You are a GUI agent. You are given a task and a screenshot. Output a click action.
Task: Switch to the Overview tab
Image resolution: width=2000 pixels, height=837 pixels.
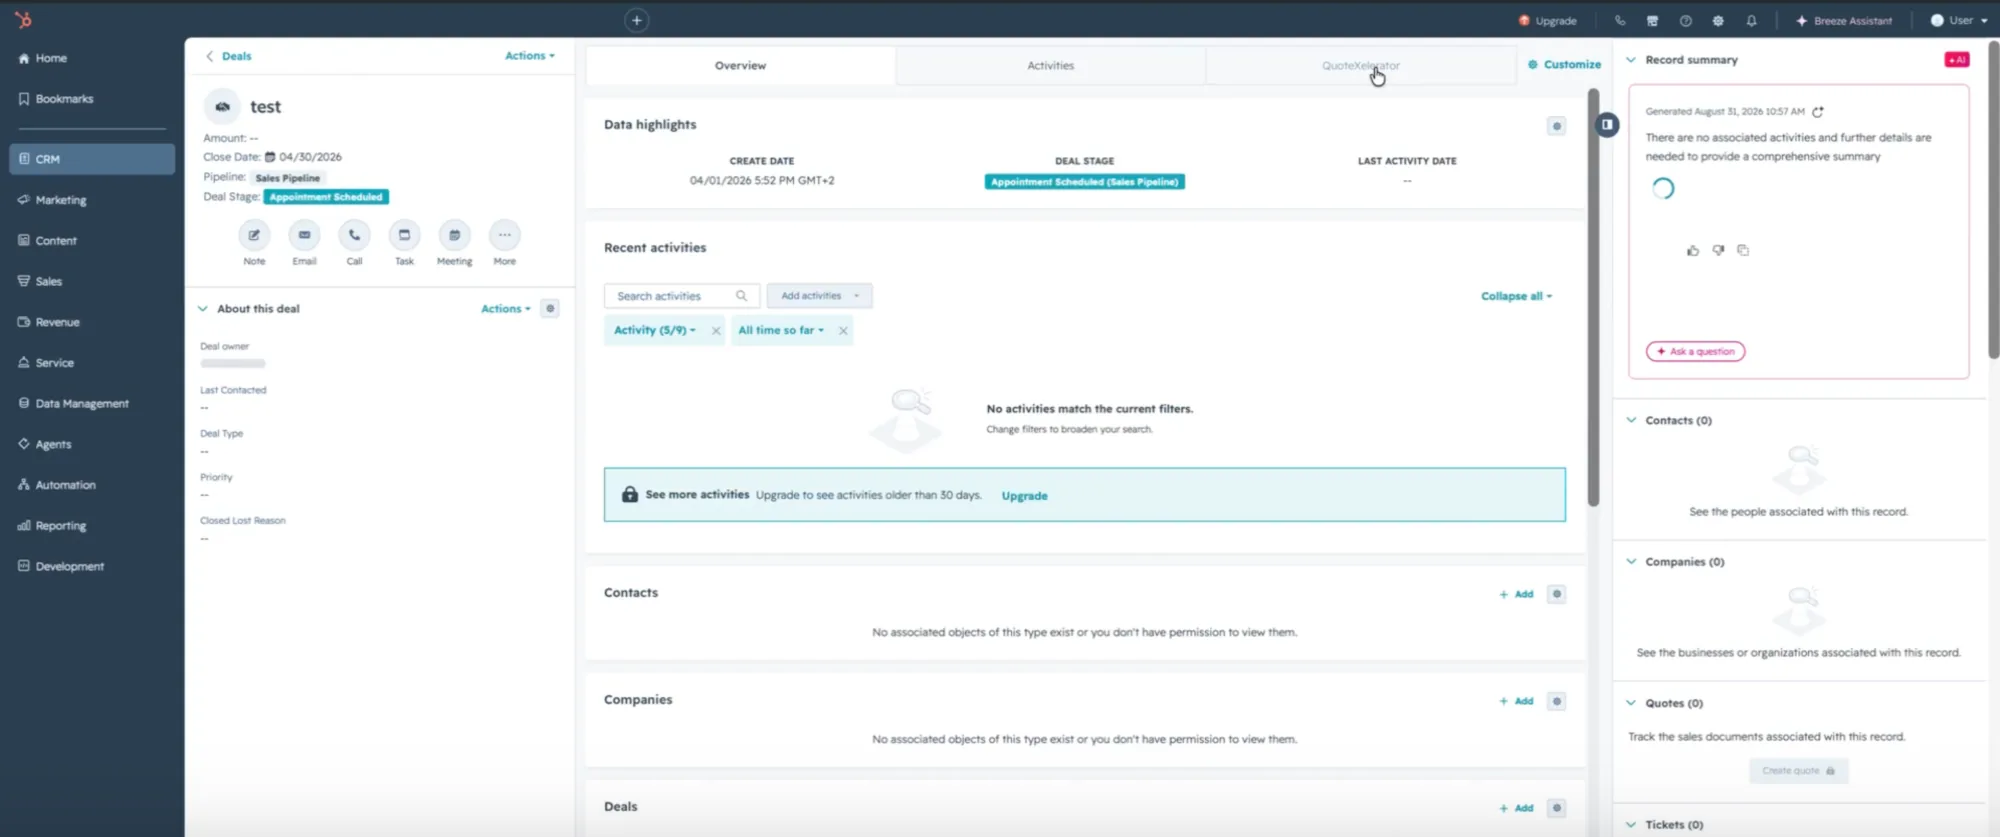tap(740, 66)
